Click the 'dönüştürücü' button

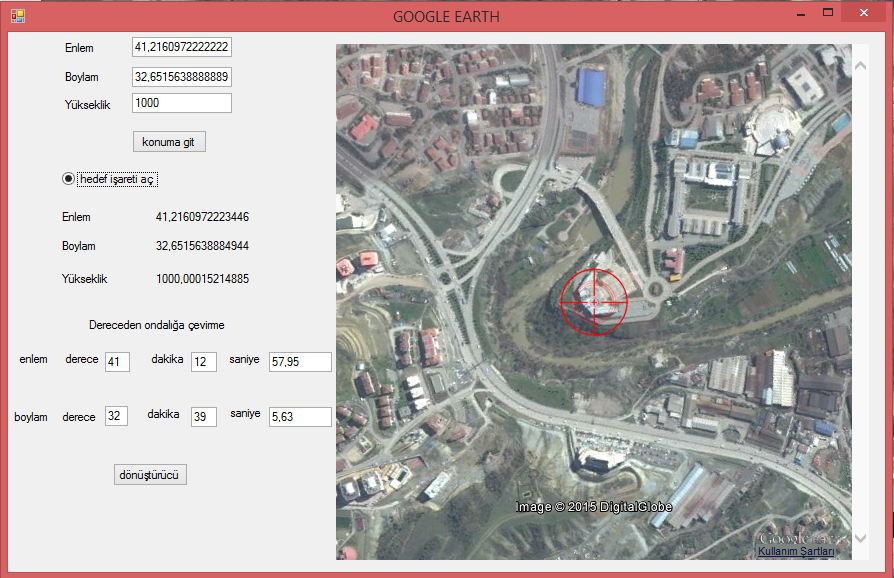(150, 475)
